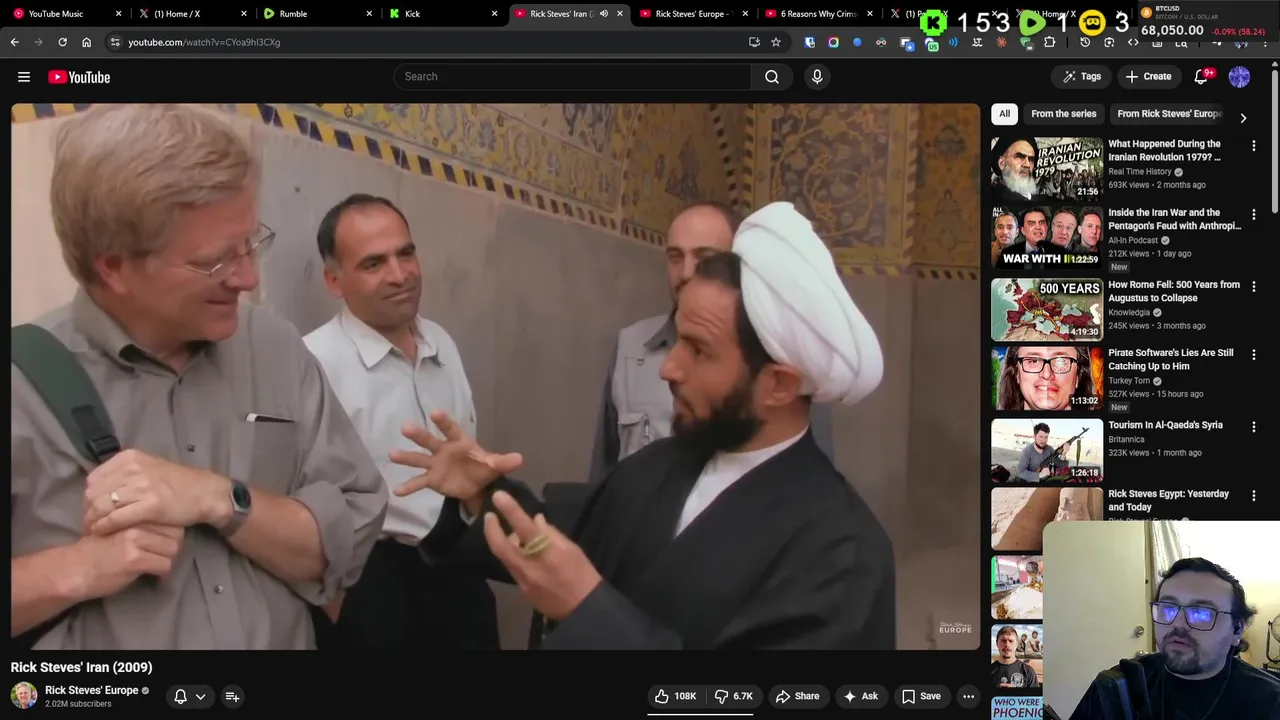Open Inside the Iran War video title

[1174, 219]
